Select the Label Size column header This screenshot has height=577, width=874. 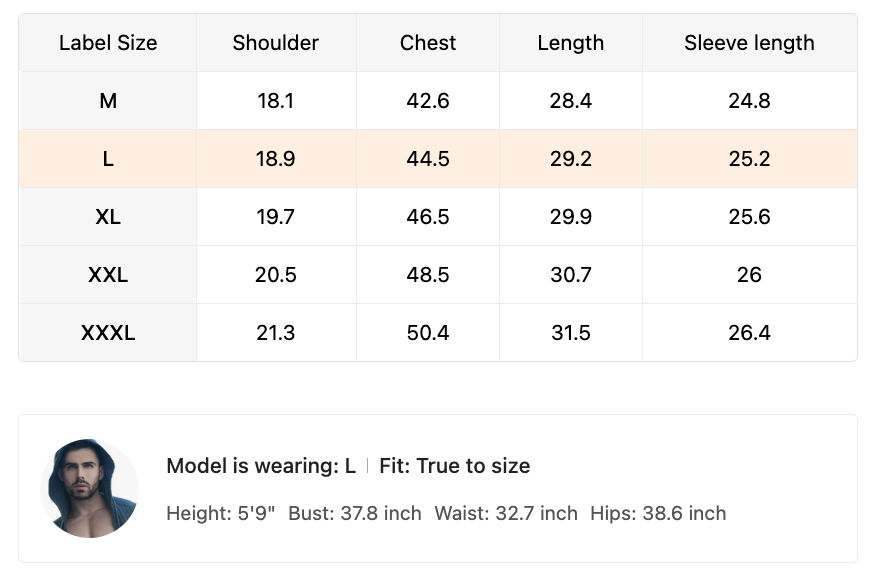(108, 43)
